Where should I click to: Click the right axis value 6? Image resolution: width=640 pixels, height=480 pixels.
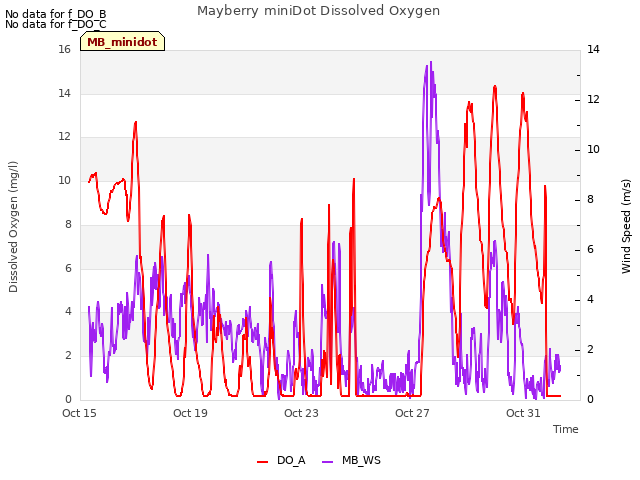590,250
